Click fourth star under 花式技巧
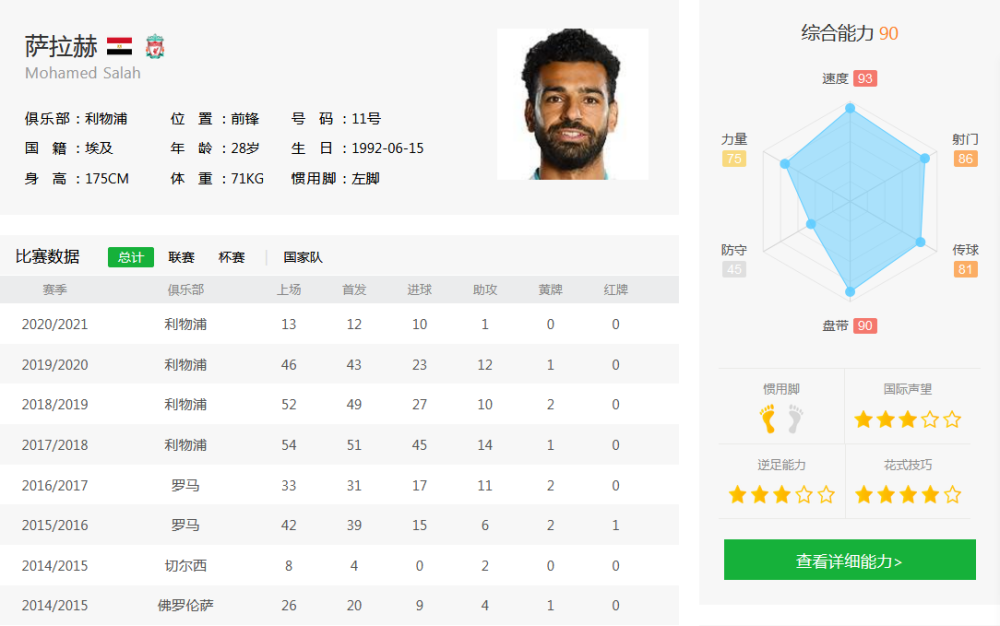Image resolution: width=1000 pixels, height=626 pixels. [930, 495]
